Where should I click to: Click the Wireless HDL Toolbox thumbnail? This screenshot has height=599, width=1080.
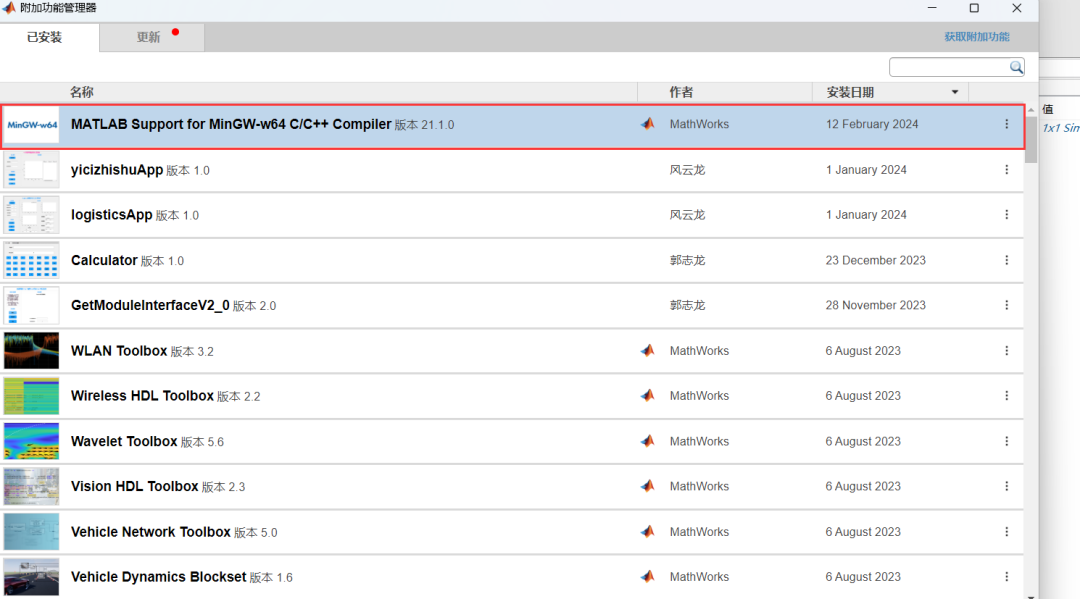click(x=32, y=396)
